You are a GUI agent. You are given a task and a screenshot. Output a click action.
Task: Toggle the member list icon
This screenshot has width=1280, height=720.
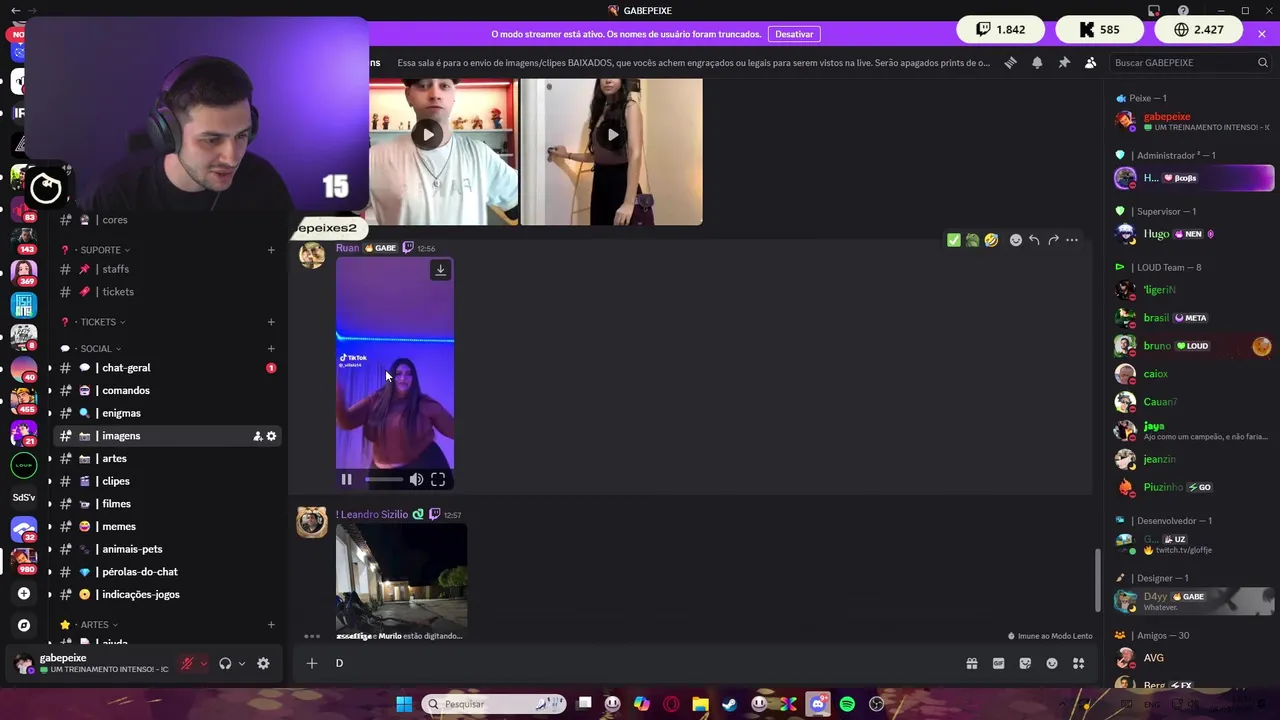pos(1090,62)
